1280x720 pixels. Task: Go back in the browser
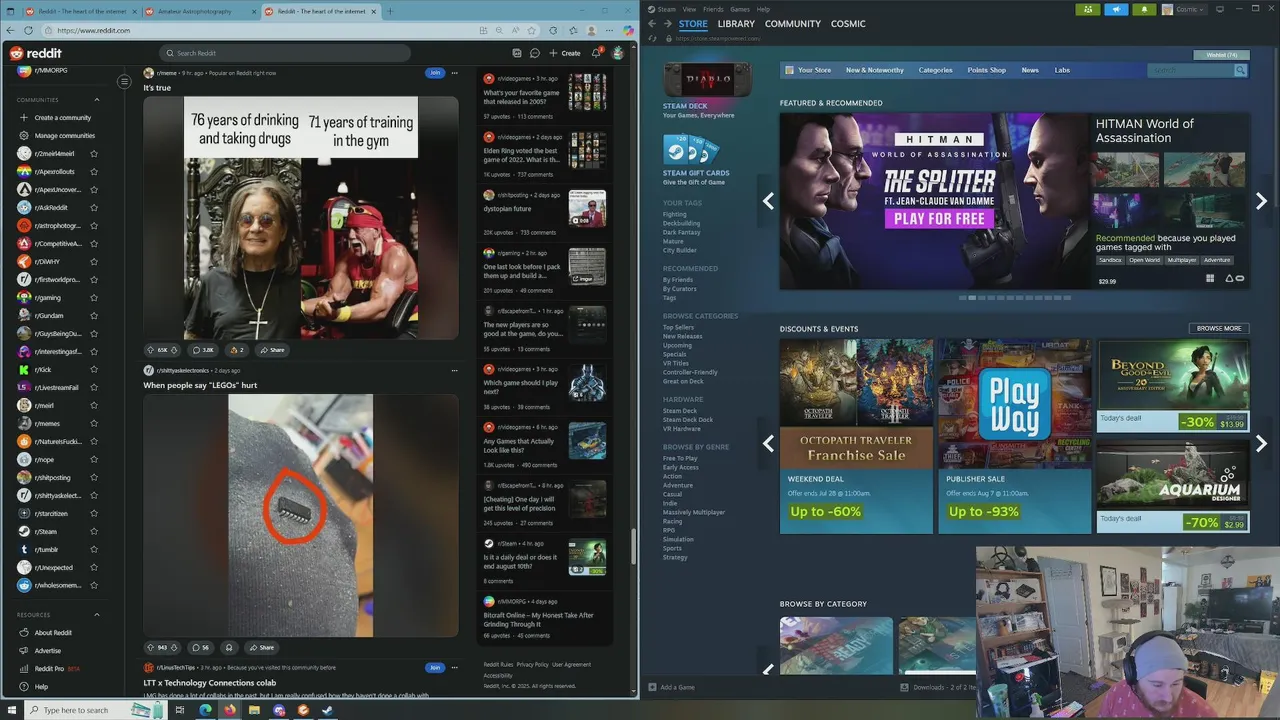[x=11, y=31]
